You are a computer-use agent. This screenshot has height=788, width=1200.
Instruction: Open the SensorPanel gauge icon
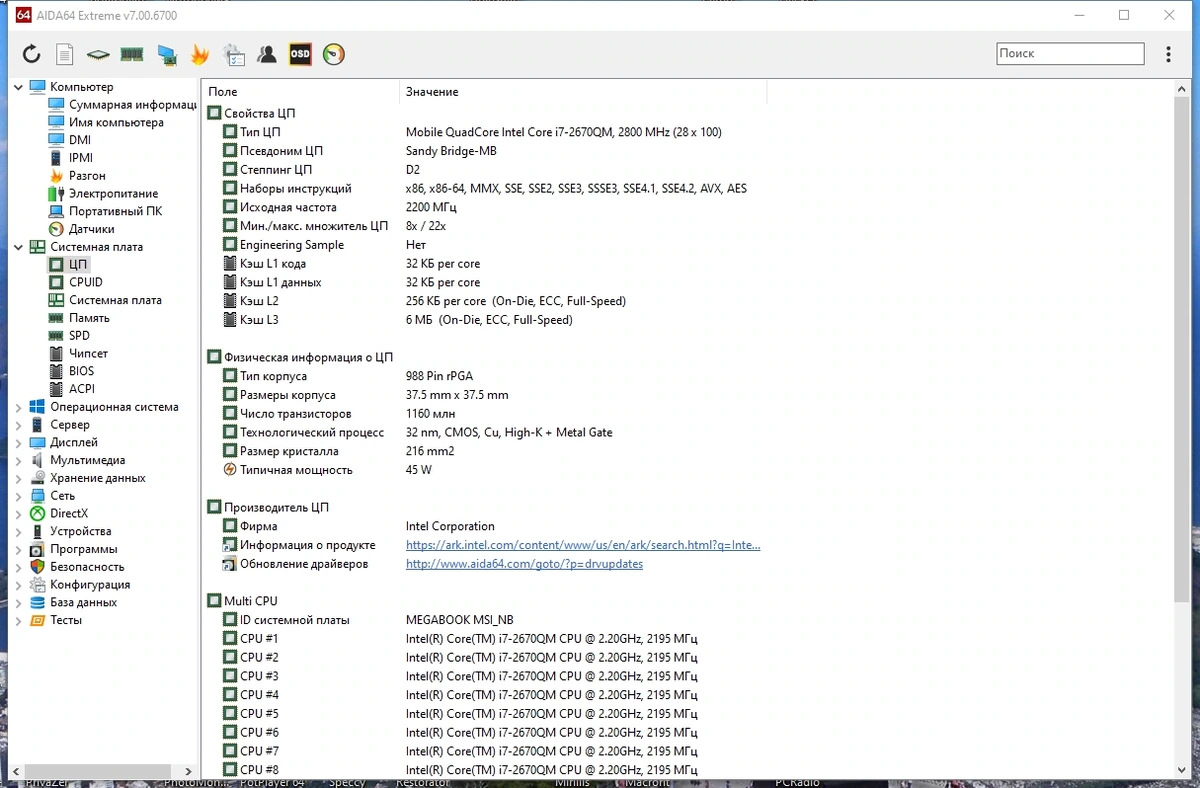pos(334,54)
